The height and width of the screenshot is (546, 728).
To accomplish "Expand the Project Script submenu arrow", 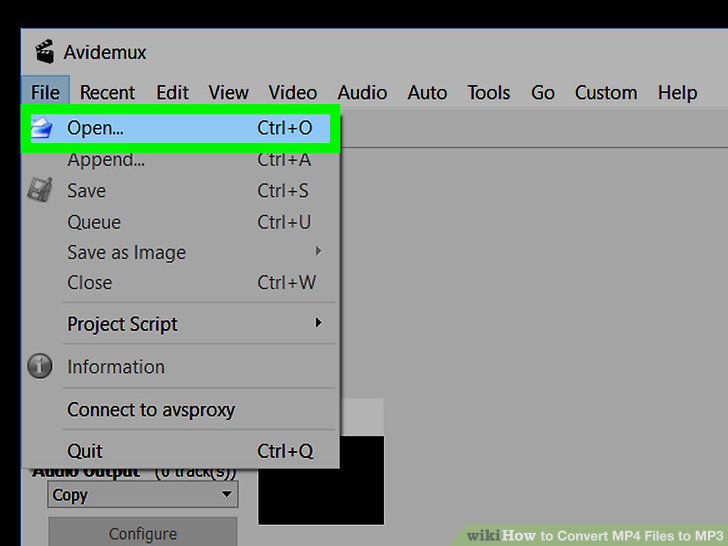I will click(319, 323).
